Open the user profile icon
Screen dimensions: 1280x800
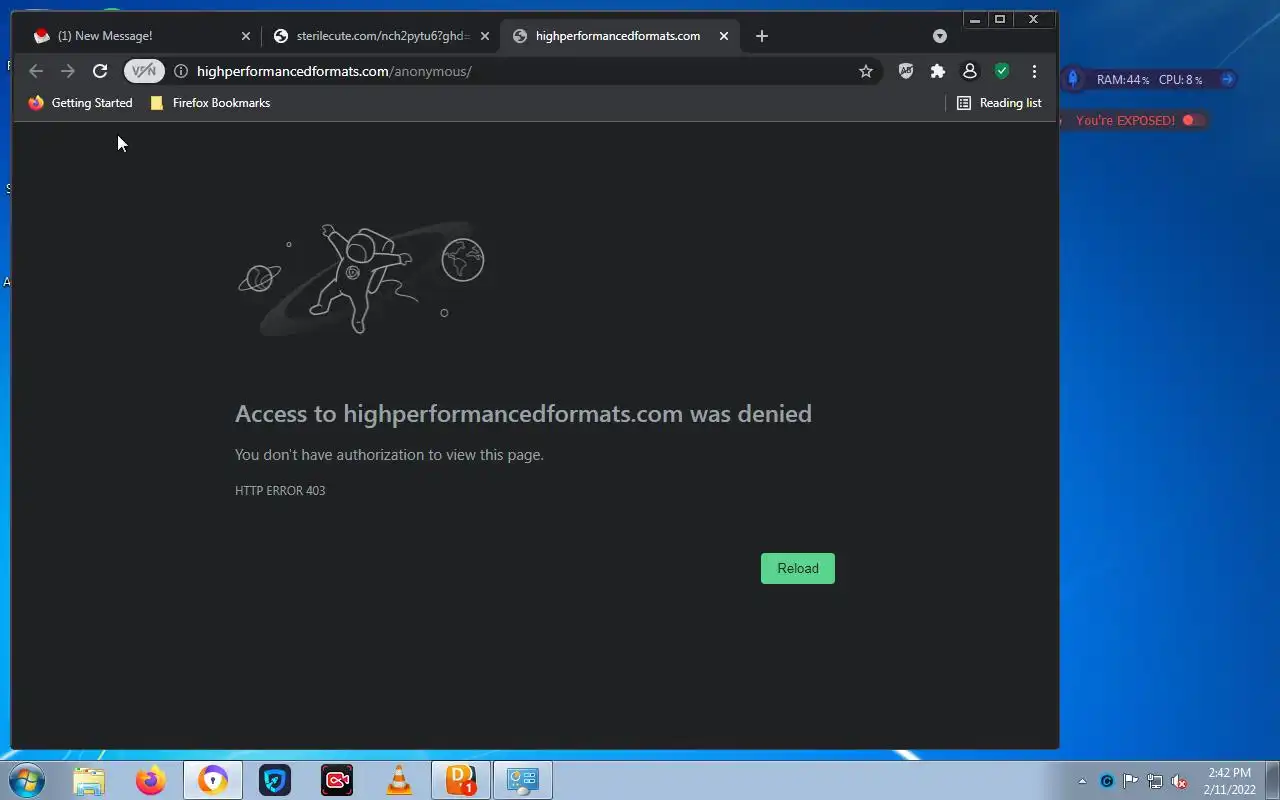pyautogui.click(x=970, y=71)
